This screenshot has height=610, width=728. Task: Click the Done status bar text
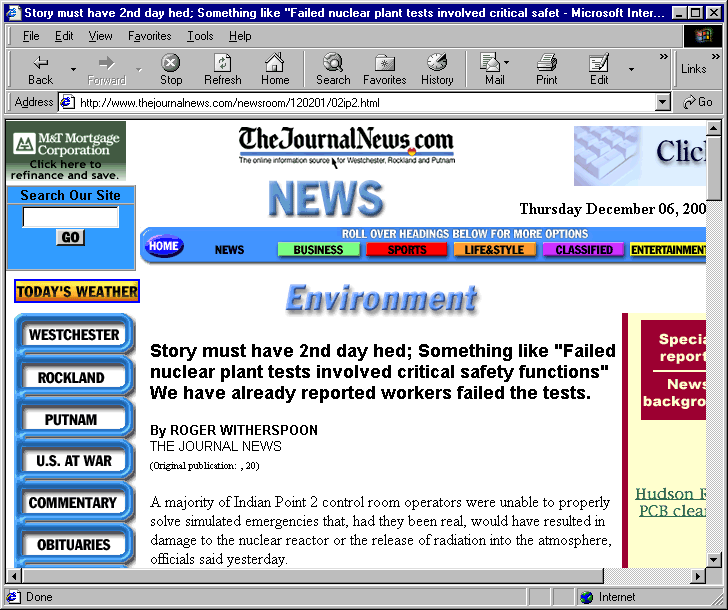tap(39, 597)
